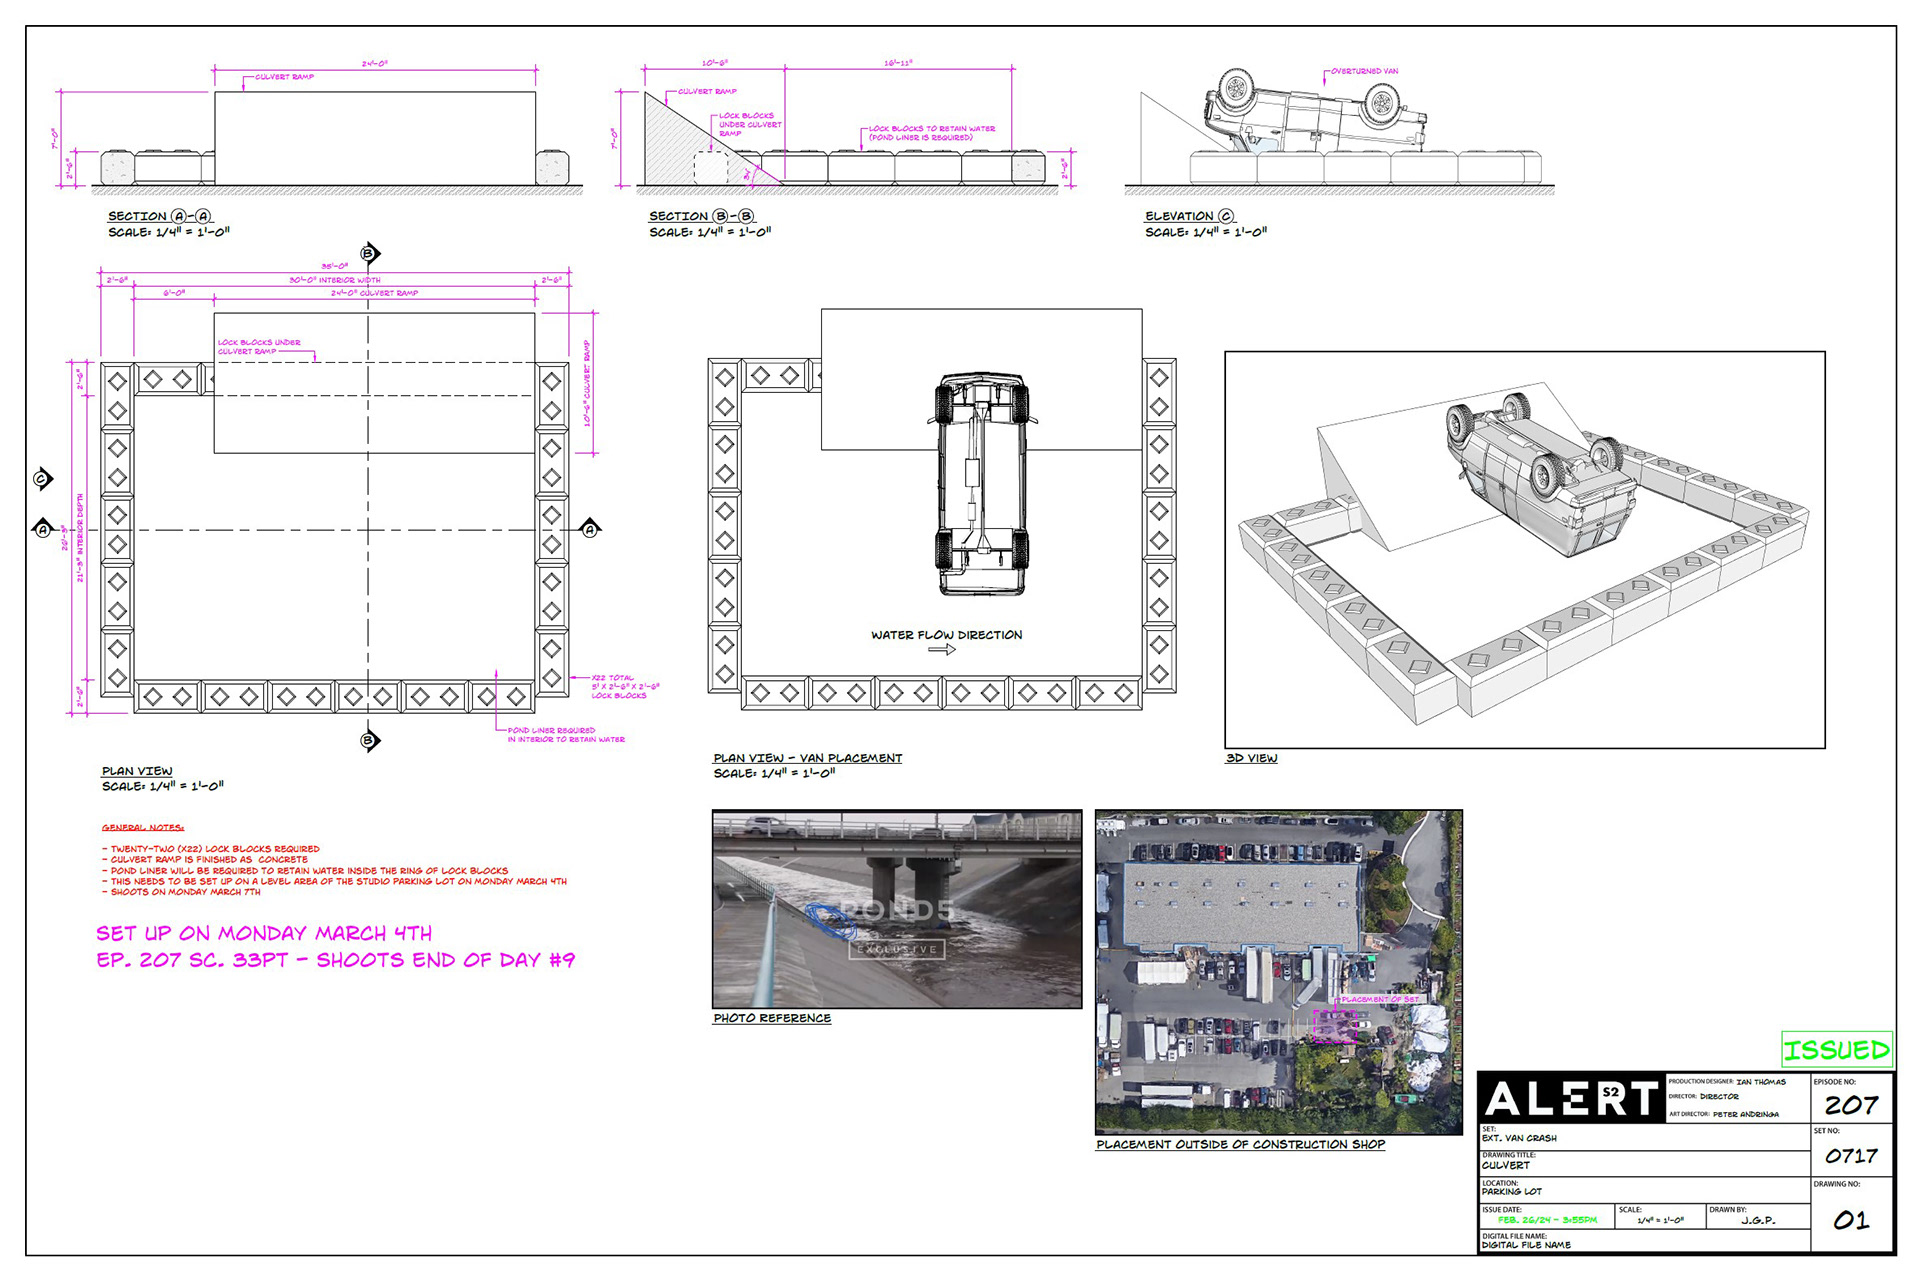Viewport: 1920px width, 1279px height.
Task: Click the aerial parking lot photo
Action: coord(1278,971)
